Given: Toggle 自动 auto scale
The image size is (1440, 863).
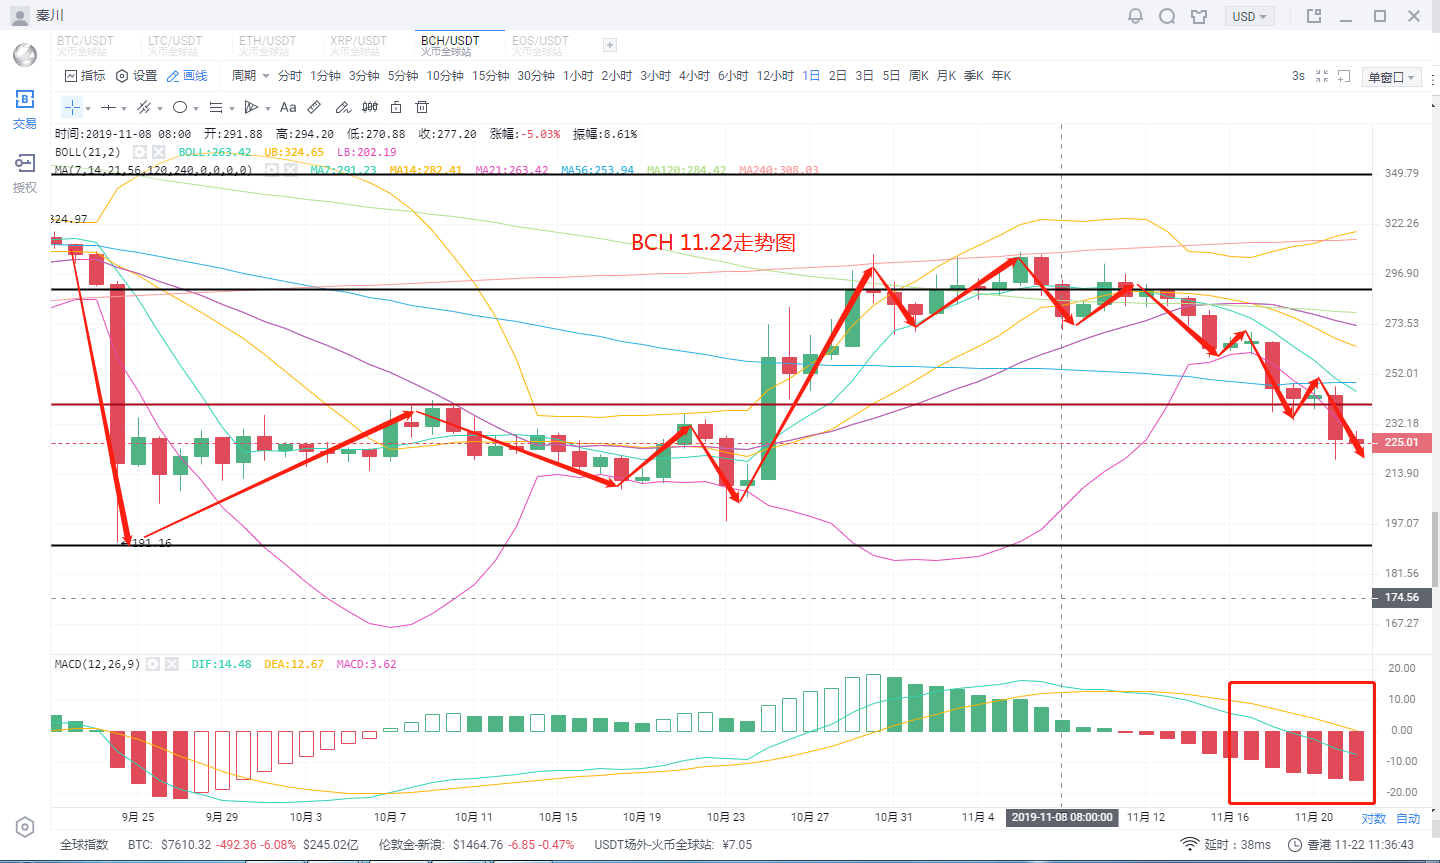Looking at the screenshot, I should [1408, 818].
